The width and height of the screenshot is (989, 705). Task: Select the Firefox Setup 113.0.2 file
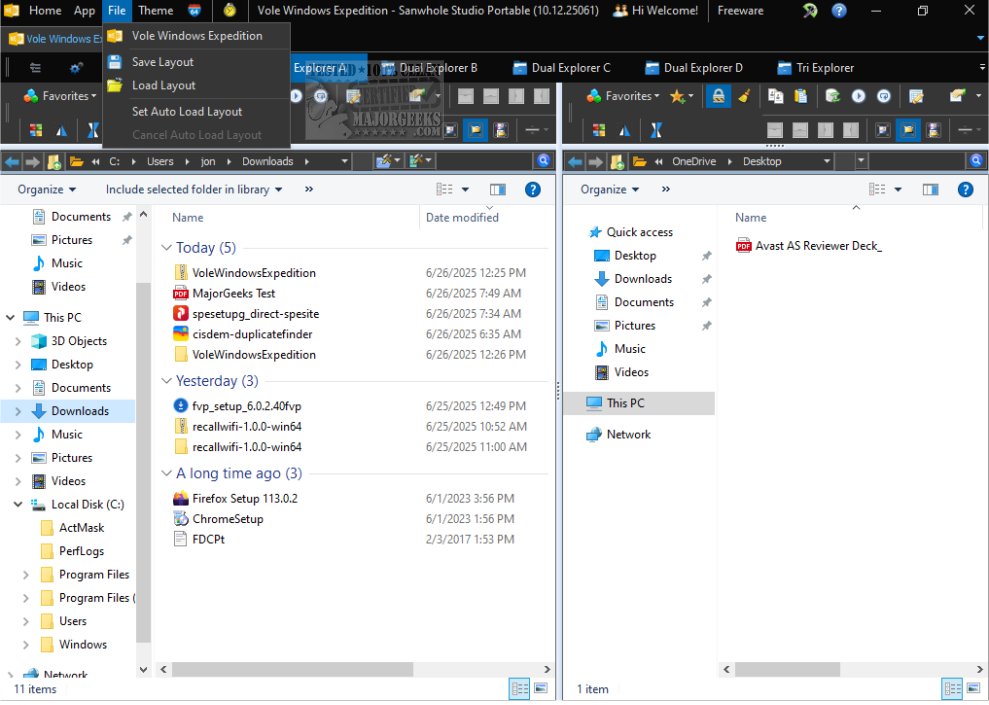tap(245, 499)
